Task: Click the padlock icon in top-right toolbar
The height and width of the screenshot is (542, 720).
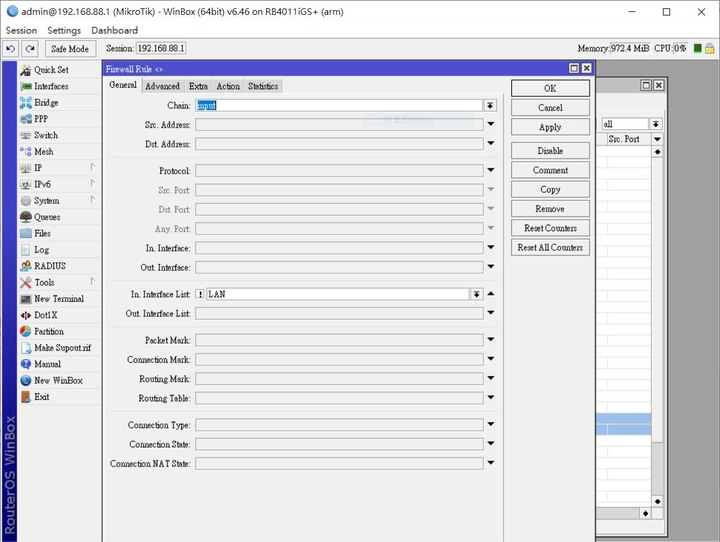Action: pos(709,48)
